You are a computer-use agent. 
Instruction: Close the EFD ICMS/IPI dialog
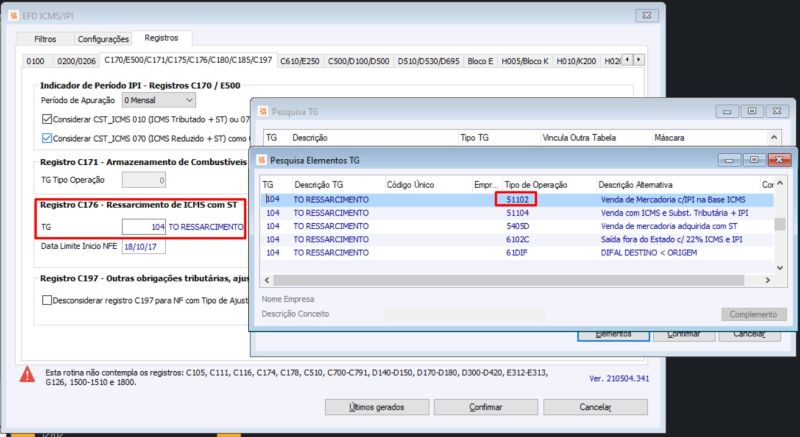point(646,15)
